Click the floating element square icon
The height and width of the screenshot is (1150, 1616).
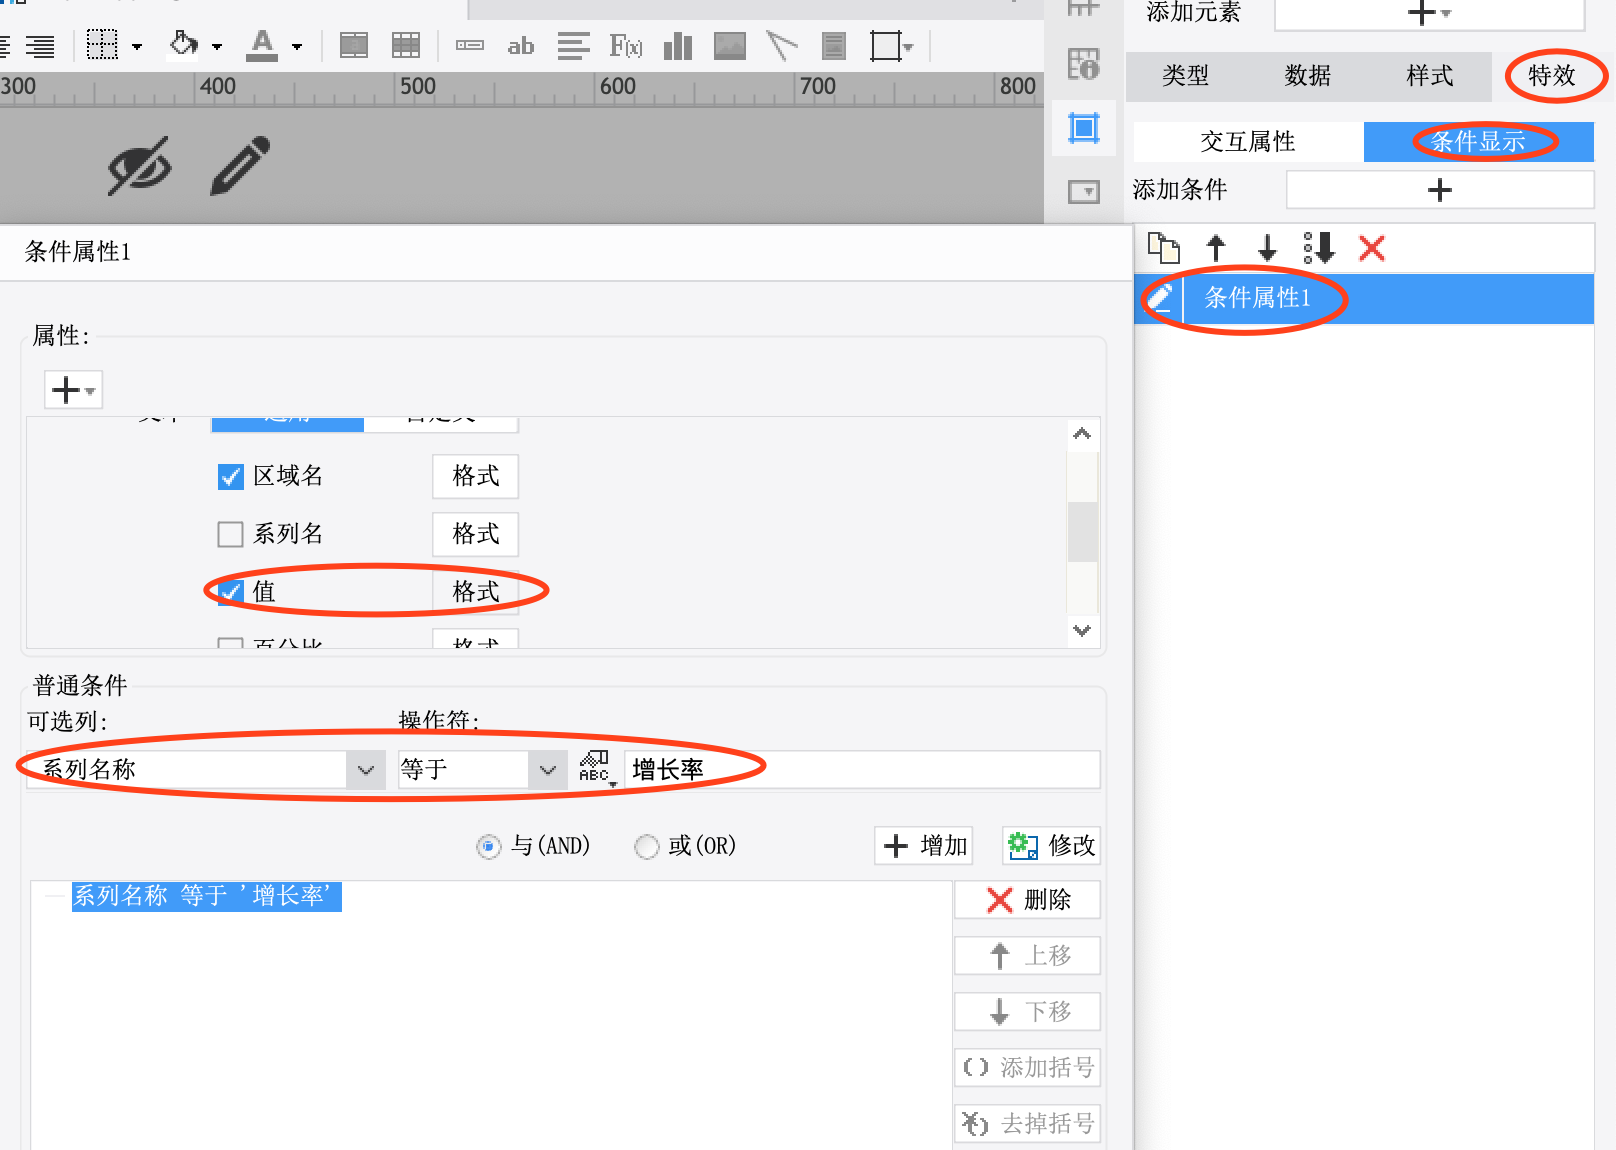click(x=886, y=46)
